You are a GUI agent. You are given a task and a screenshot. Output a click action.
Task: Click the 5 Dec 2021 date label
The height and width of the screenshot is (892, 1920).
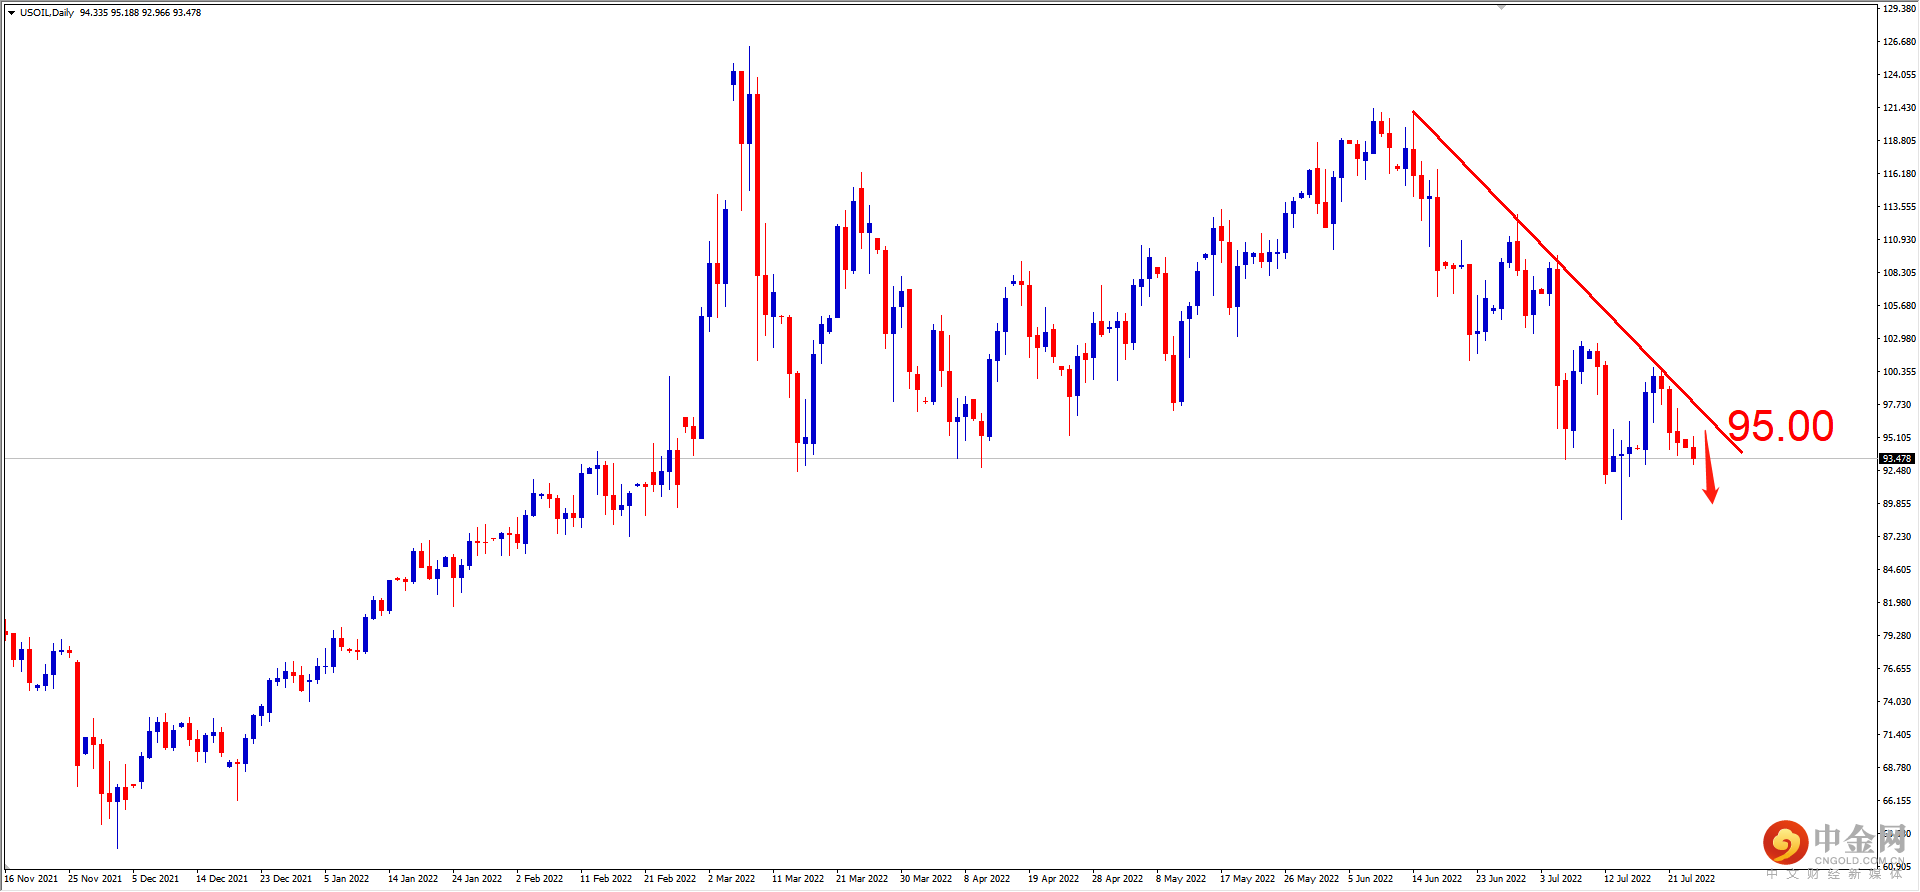pos(156,879)
